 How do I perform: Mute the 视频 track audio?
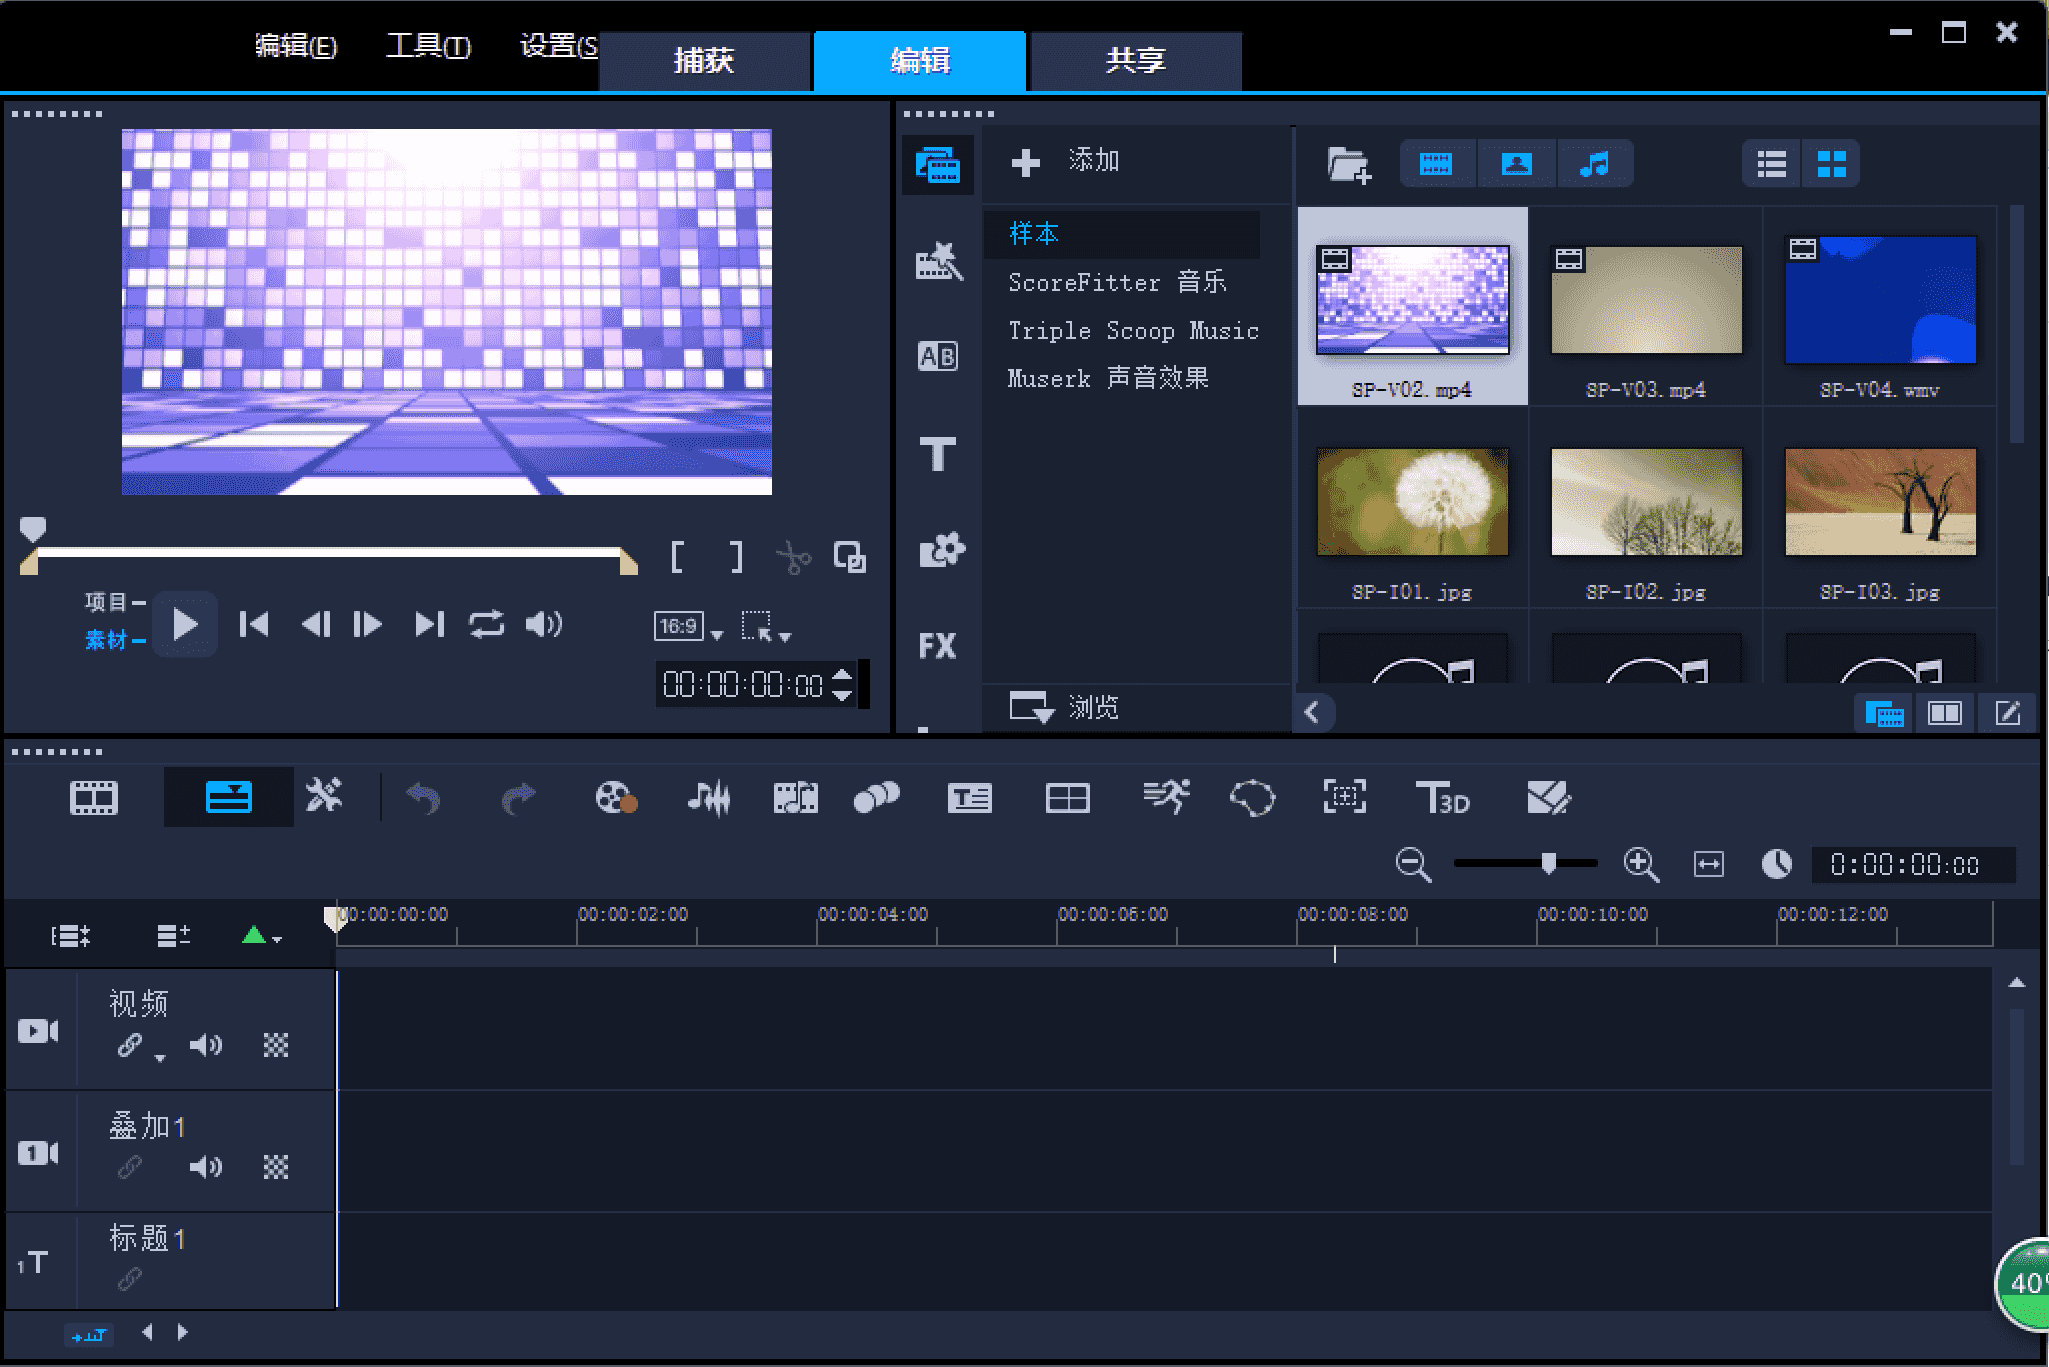[x=206, y=1045]
